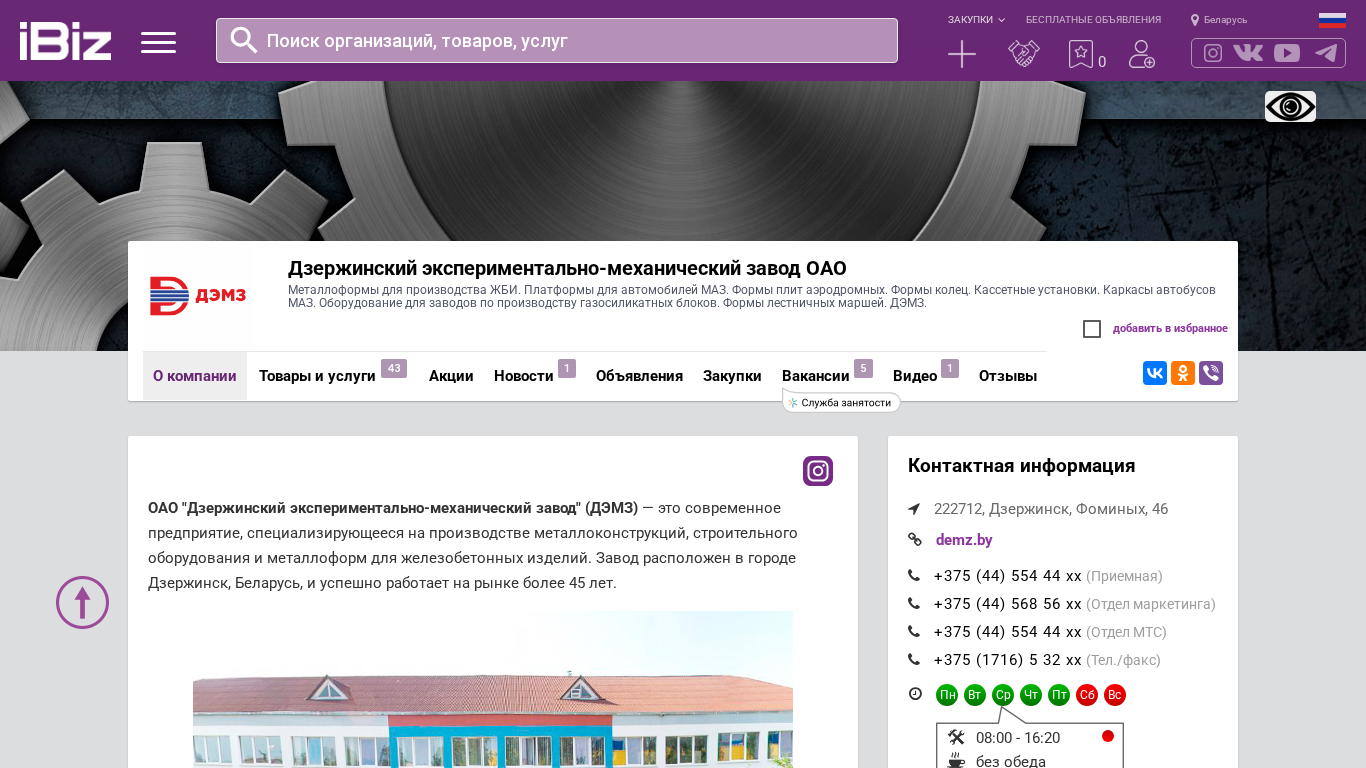Open the favorites bookmark icon
This screenshot has height=768, width=1366.
coord(1081,54)
